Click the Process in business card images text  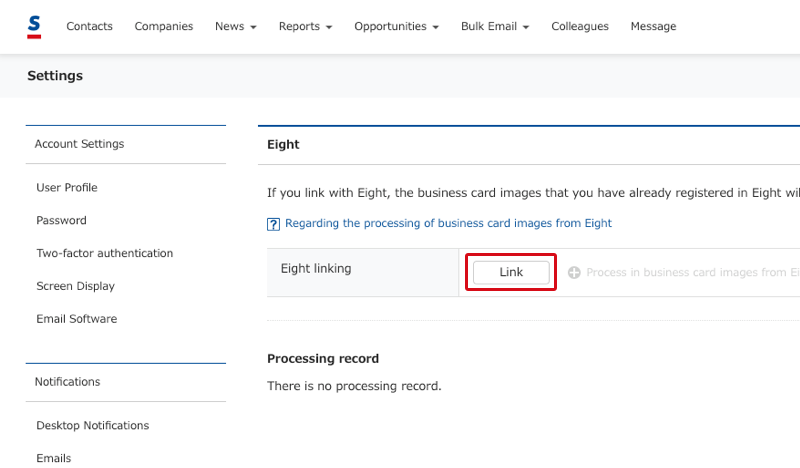[693, 273]
